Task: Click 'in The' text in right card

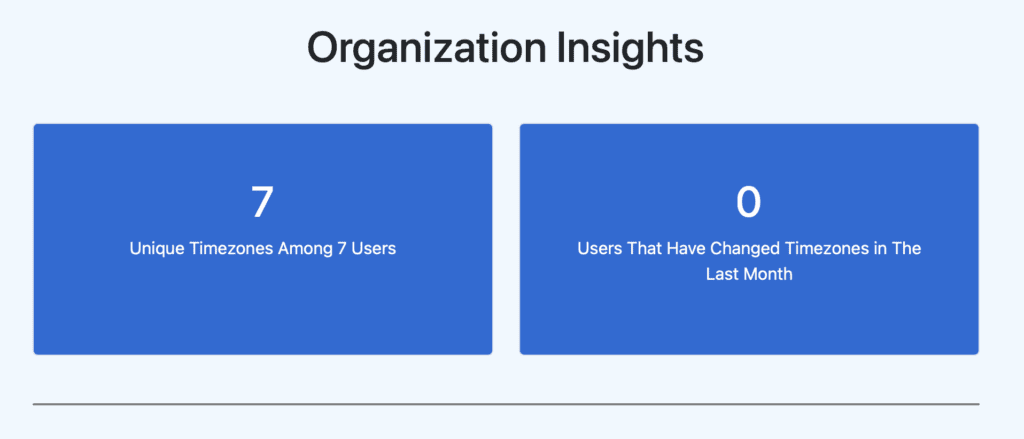Action: [x=897, y=249]
